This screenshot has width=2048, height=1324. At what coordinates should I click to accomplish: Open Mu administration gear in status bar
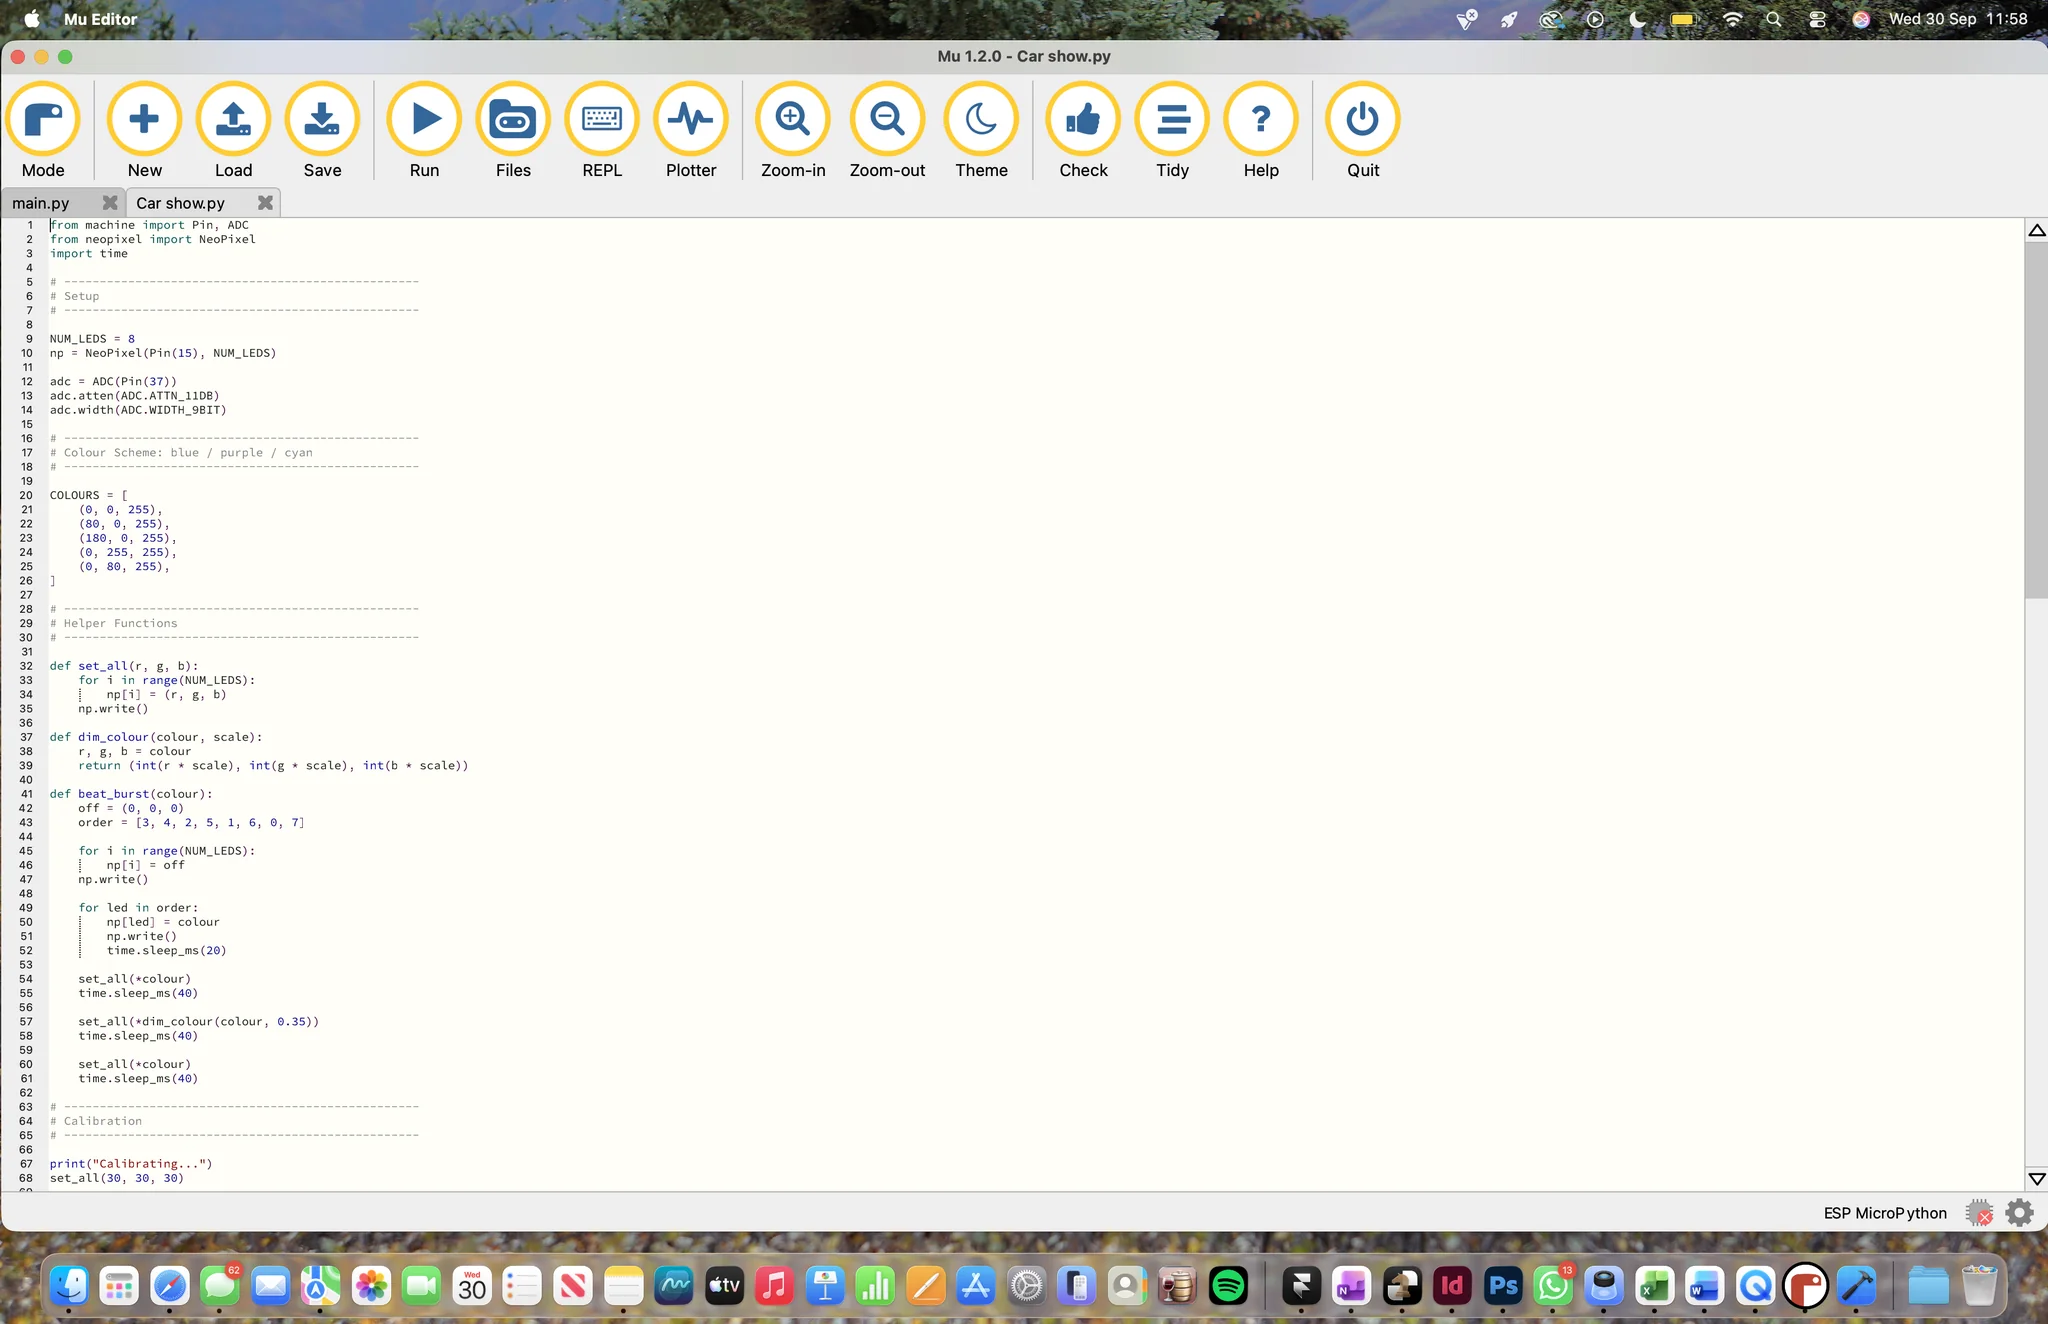point(2019,1213)
